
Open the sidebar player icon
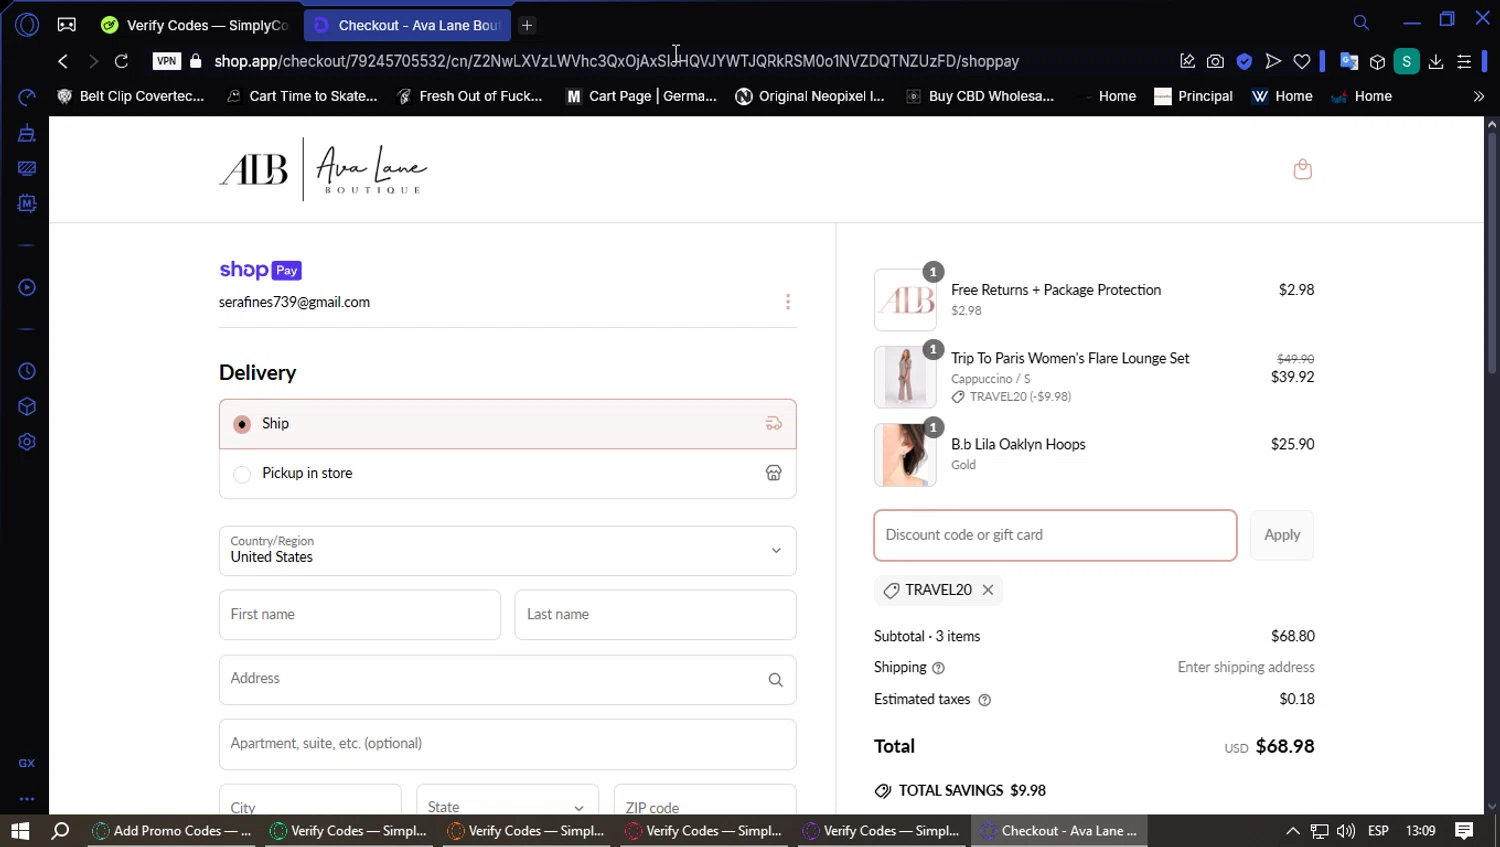click(27, 288)
